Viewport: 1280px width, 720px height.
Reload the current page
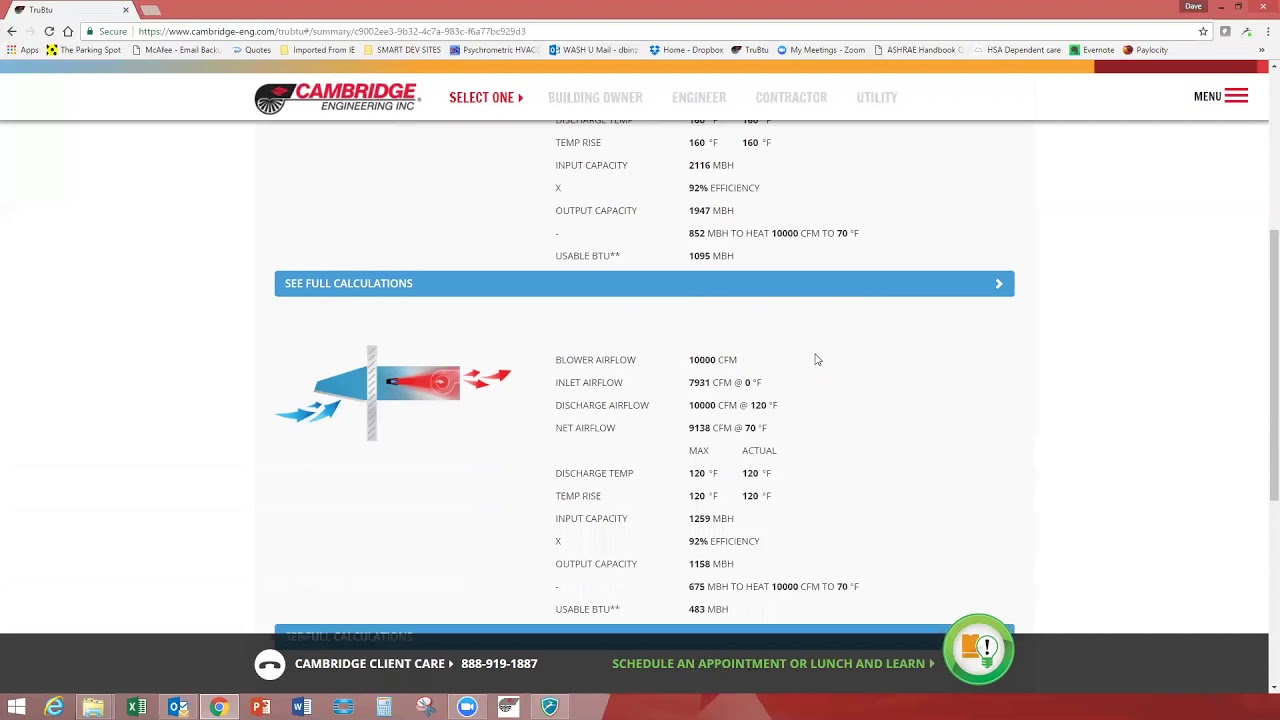49,31
